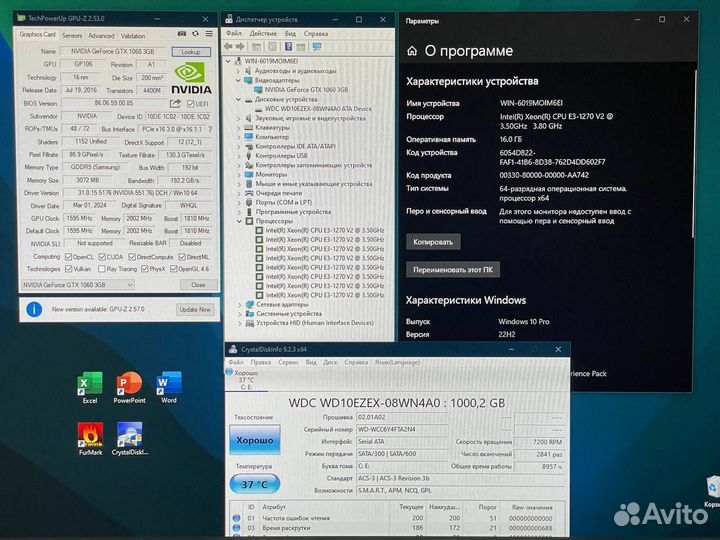Toggle the OpenCL checkbox
This screenshot has height=540, width=720.
(x=68, y=257)
